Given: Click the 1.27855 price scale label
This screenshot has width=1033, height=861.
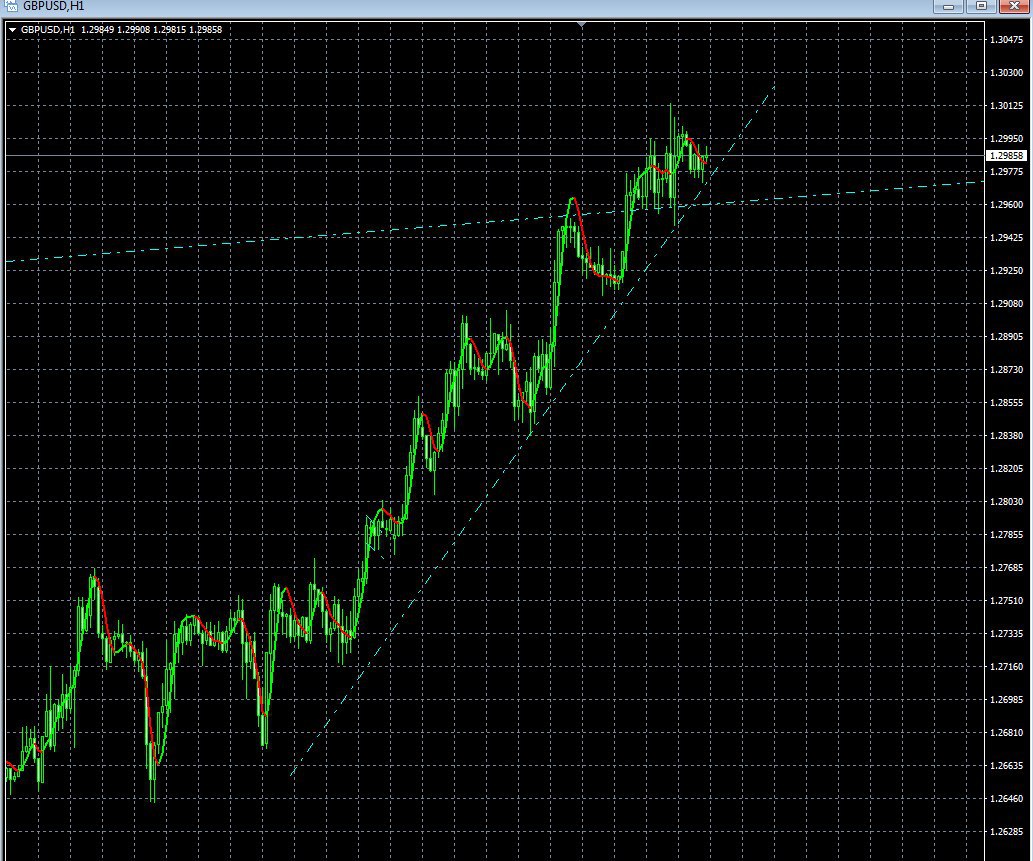Looking at the screenshot, I should [x=1006, y=534].
